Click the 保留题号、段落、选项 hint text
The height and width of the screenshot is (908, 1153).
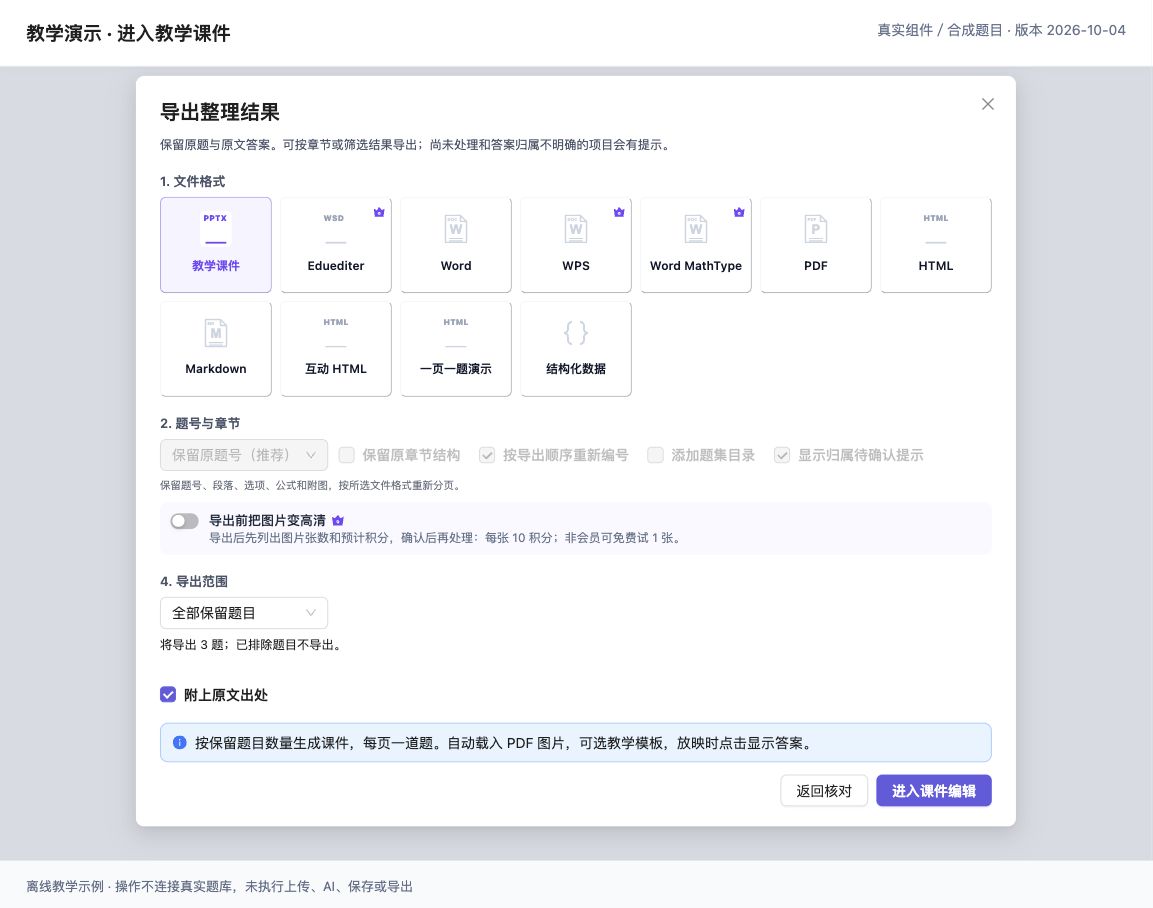[310, 485]
